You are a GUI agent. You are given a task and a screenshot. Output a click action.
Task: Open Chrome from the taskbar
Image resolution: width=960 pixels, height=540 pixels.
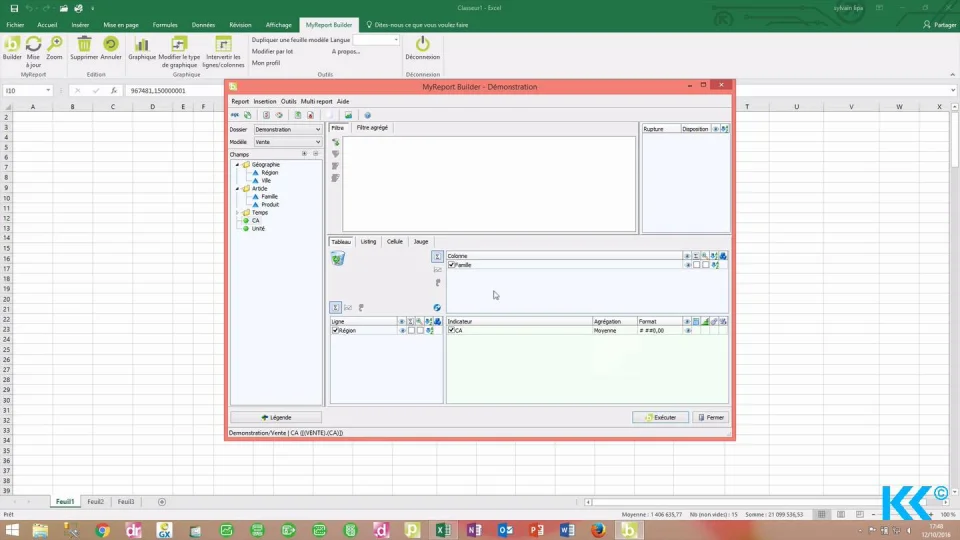pos(102,530)
